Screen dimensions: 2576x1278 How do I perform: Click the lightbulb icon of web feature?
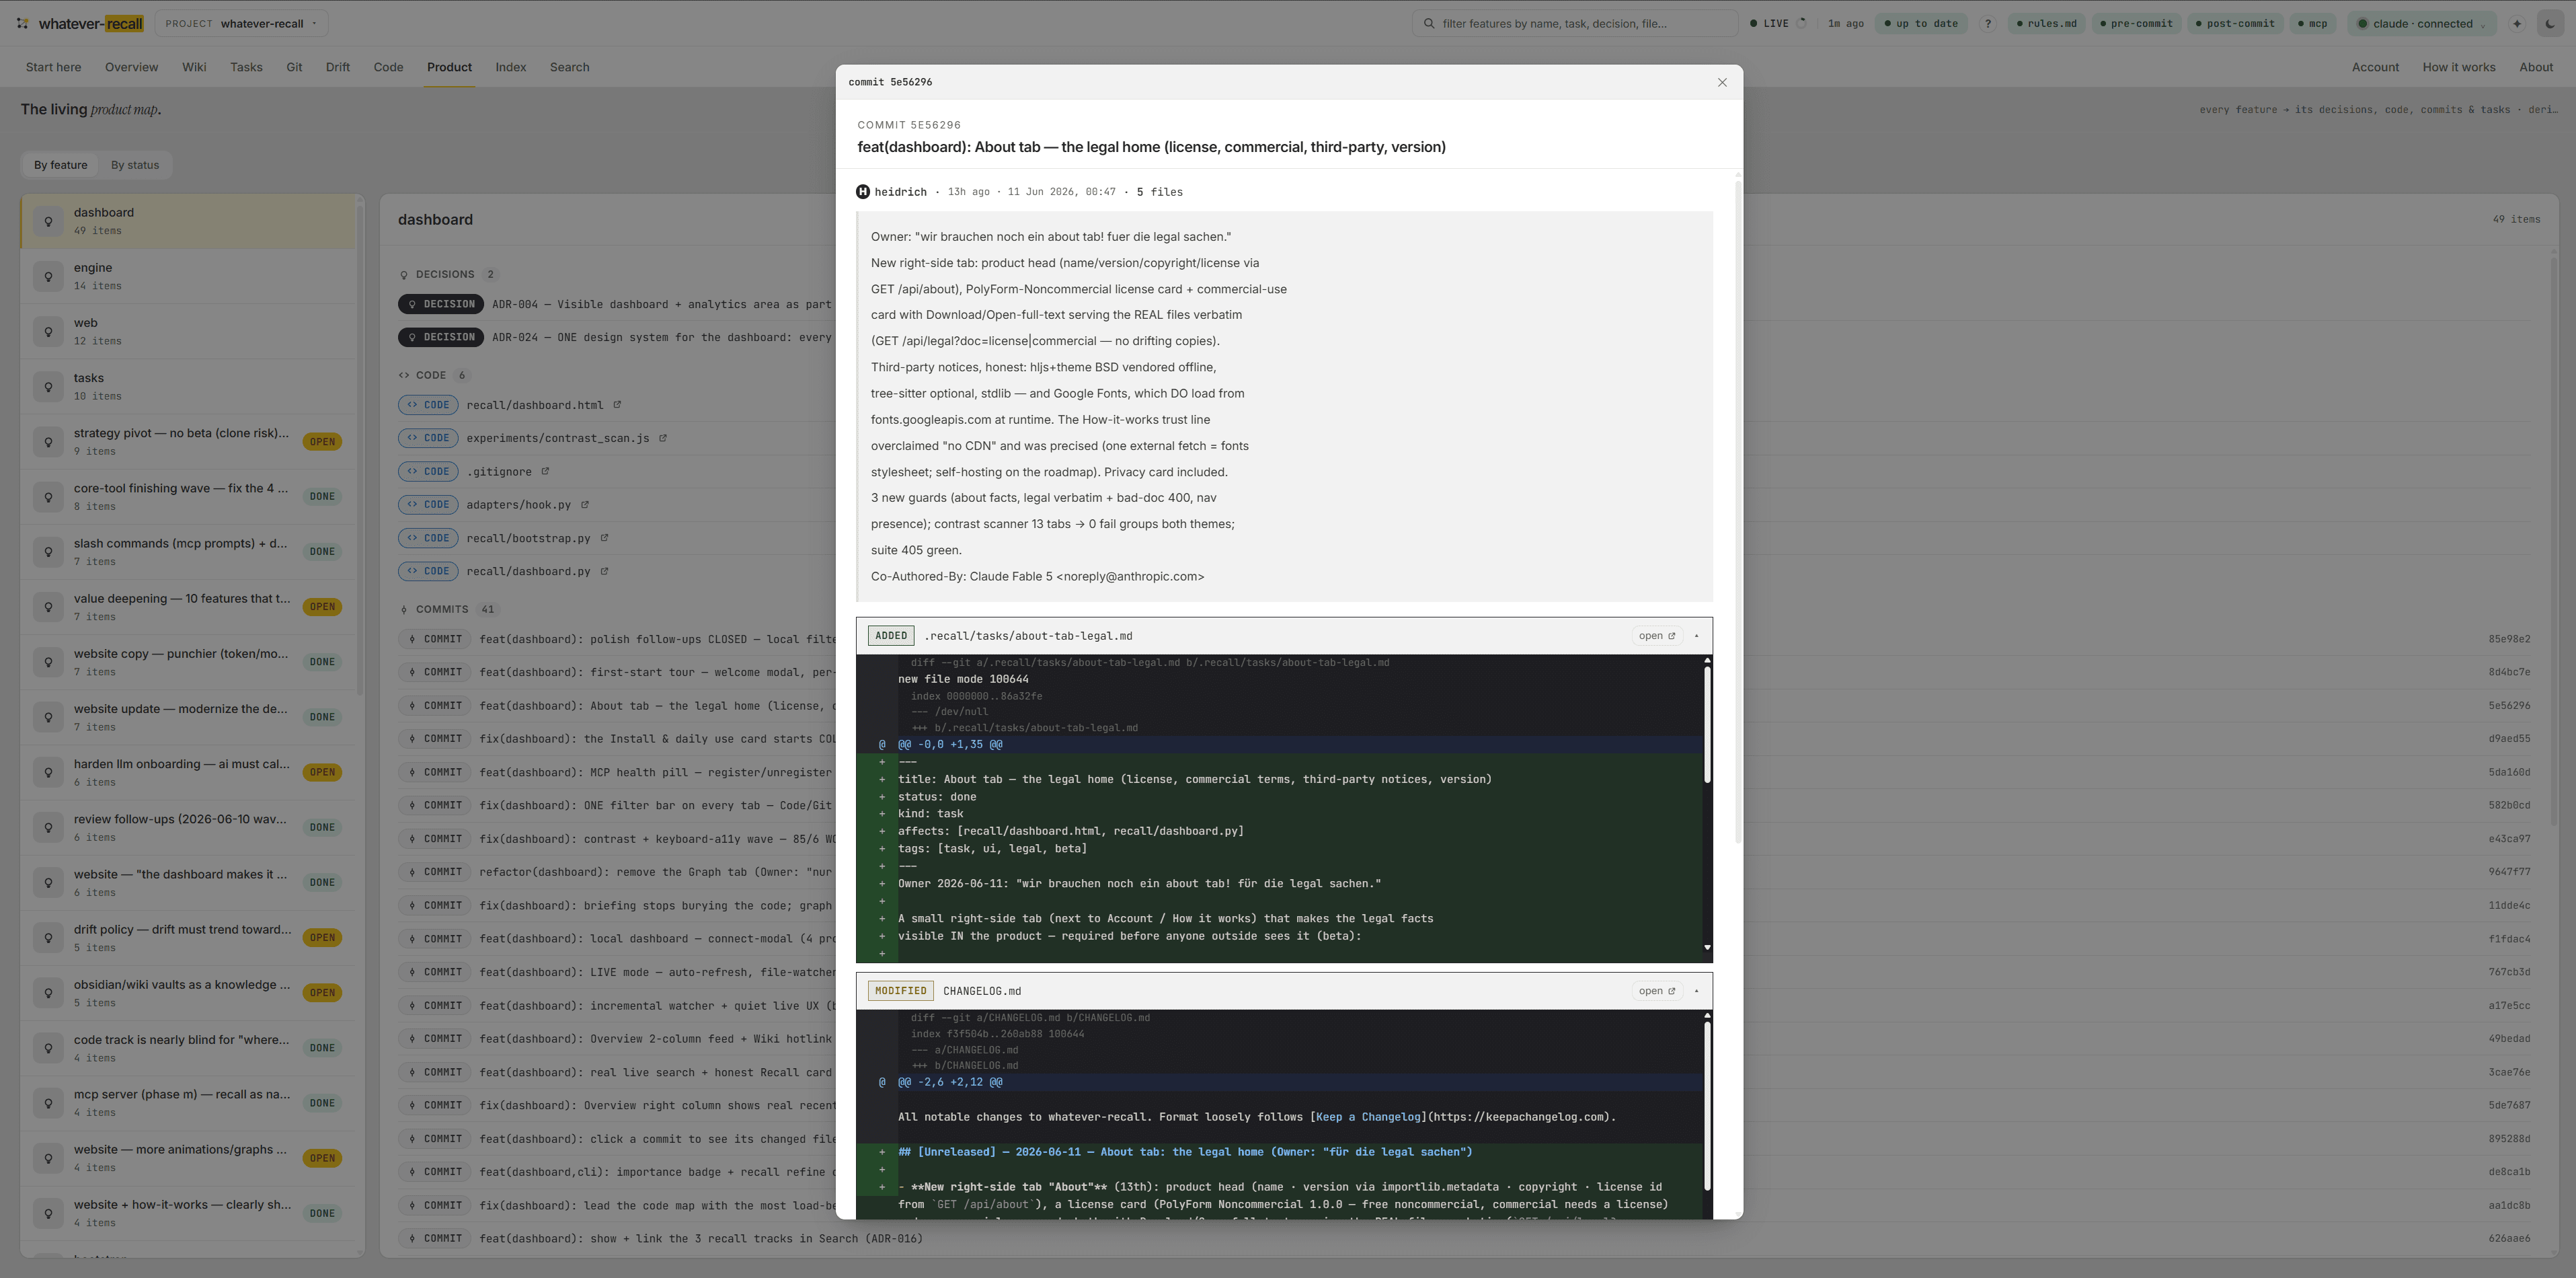[x=48, y=331]
